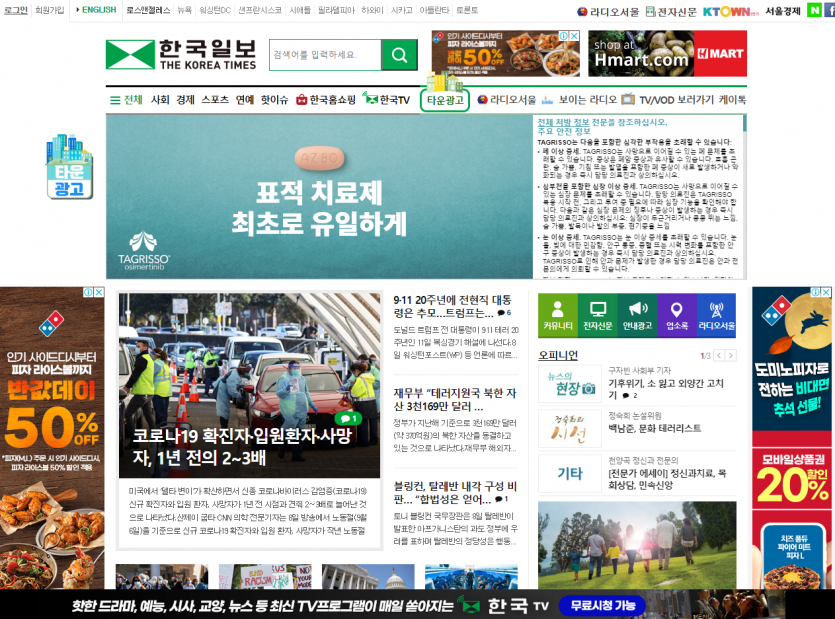Click the Facebook icon in top bar
This screenshot has width=835, height=619.
pos(829,10)
